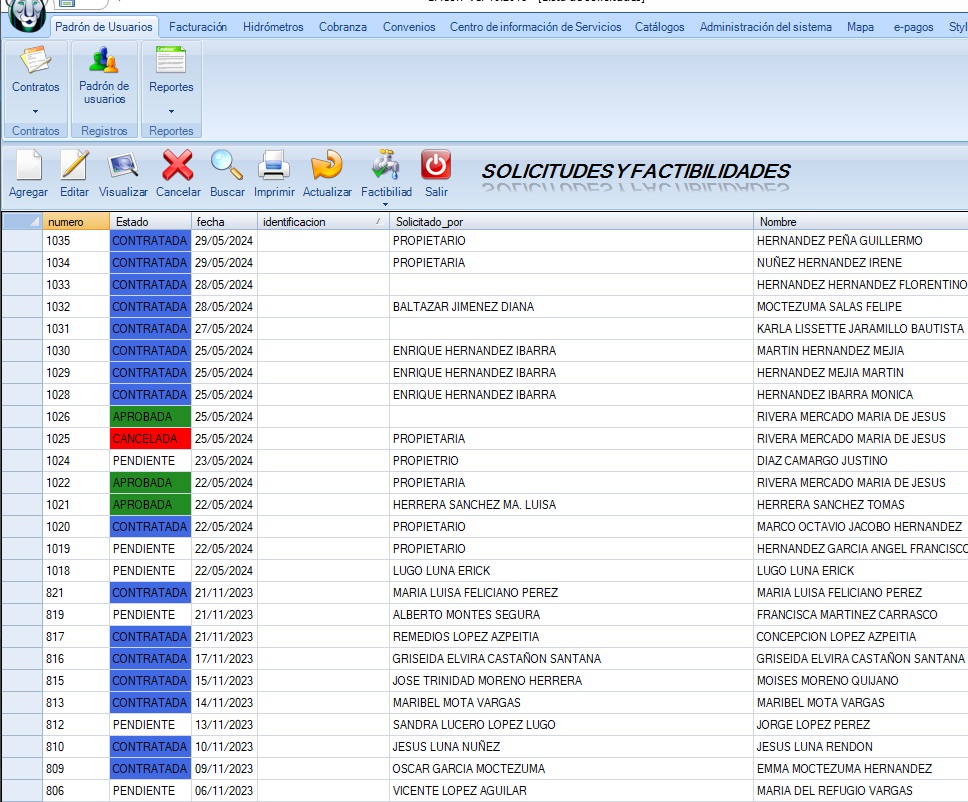Refresh list with the Actualizar icon
The height and width of the screenshot is (802, 968).
327,166
